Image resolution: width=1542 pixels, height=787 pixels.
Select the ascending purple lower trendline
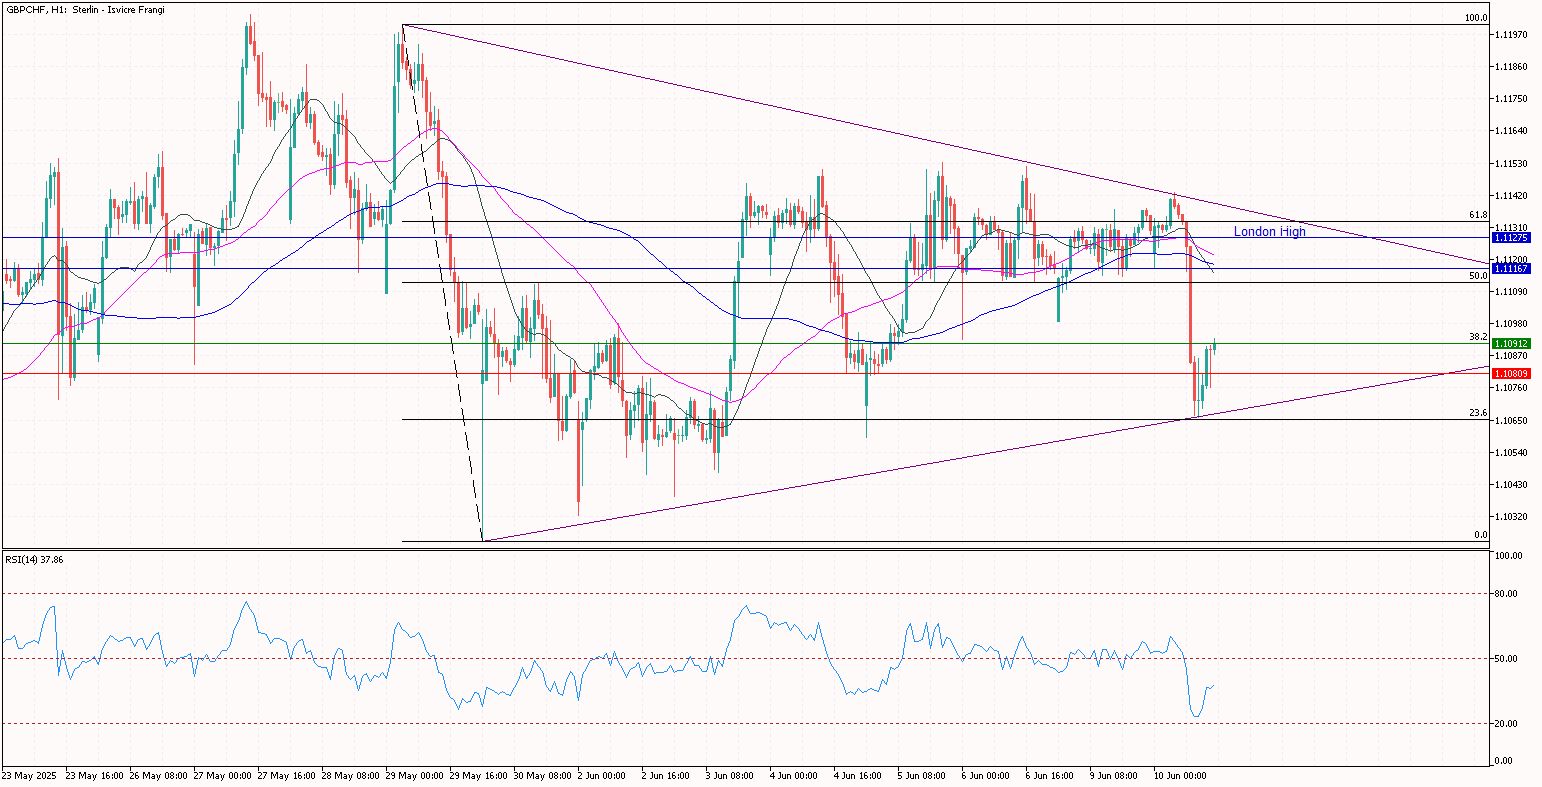(x=986, y=454)
